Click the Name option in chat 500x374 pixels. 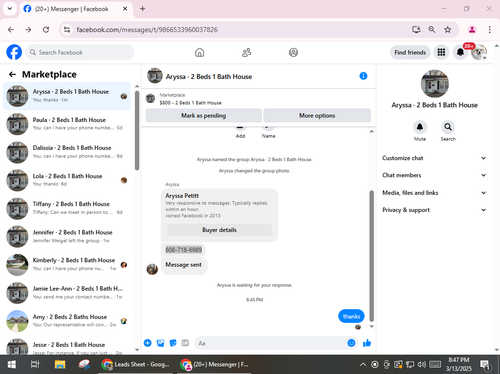[268, 132]
